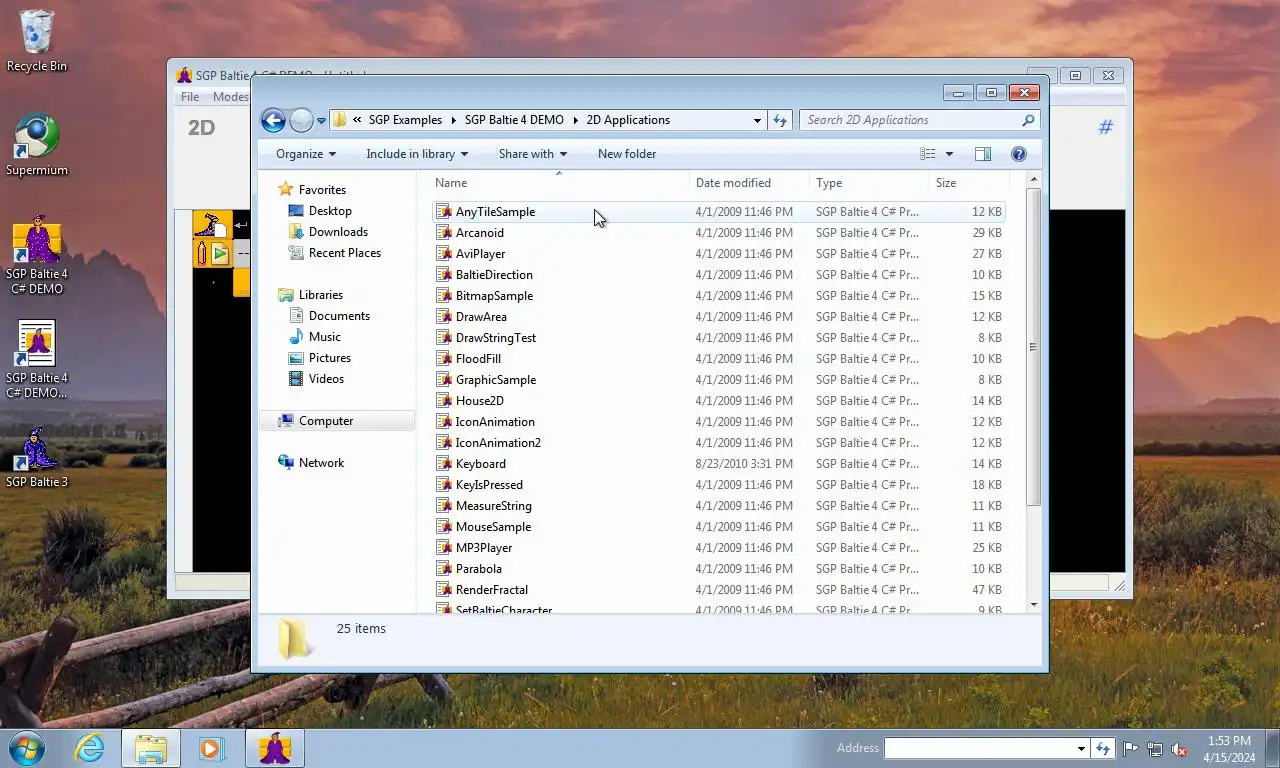Open SGP Baltie 4 C# DEMO desktop shortcut

[x=37, y=255]
